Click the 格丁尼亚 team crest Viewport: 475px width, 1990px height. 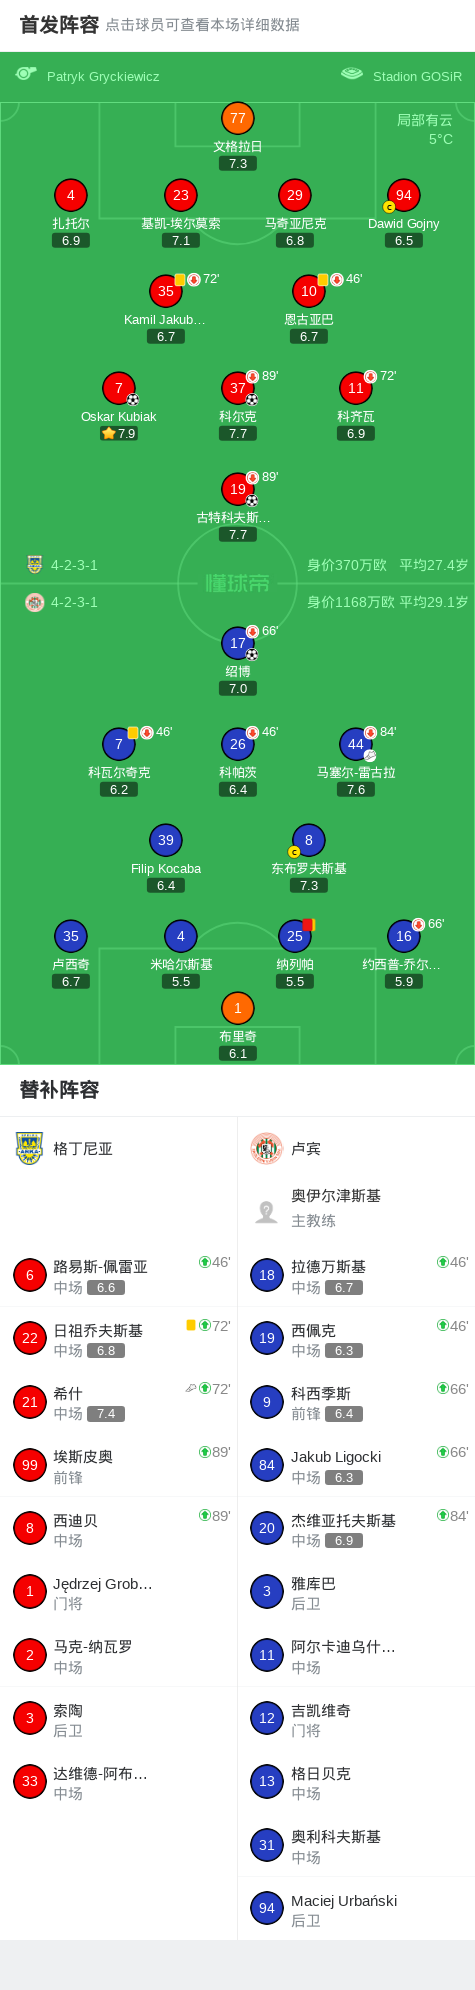(30, 1148)
